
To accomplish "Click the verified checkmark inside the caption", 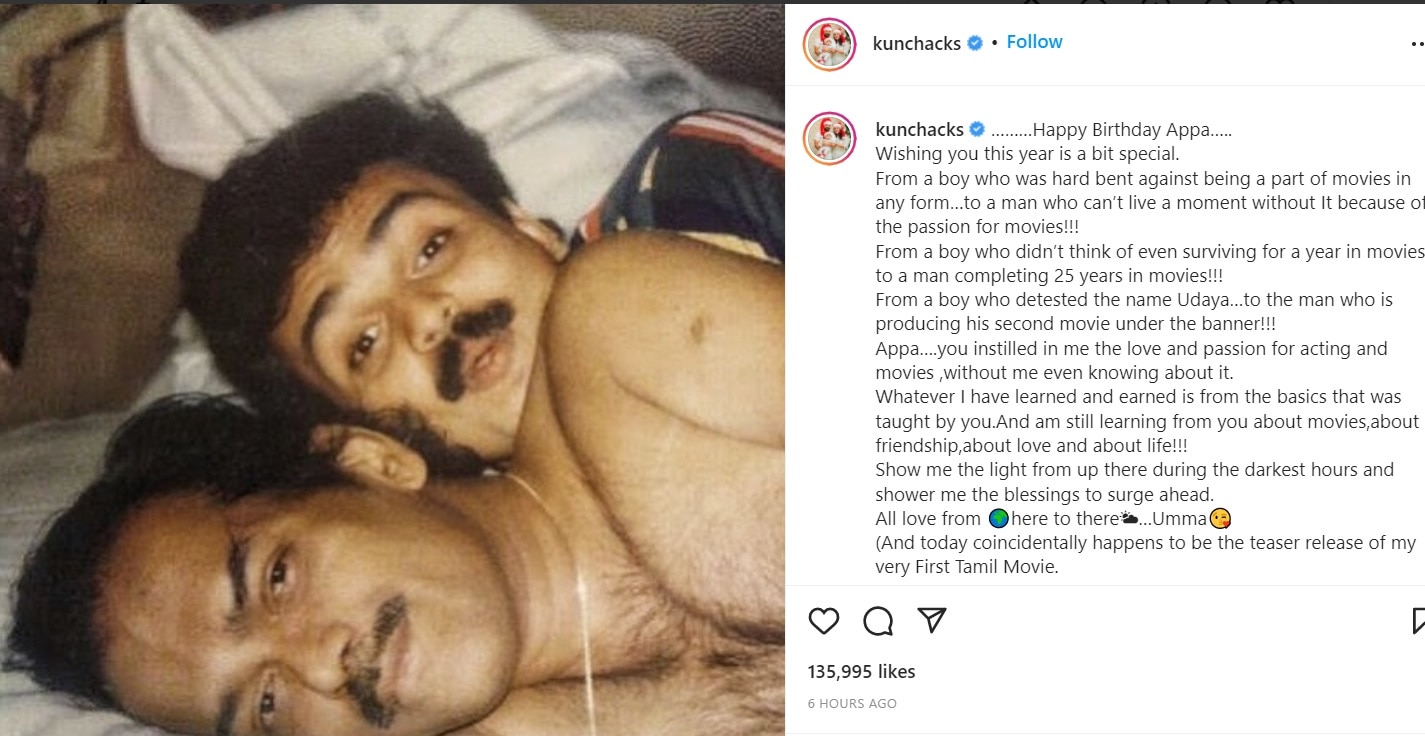I will 977,129.
